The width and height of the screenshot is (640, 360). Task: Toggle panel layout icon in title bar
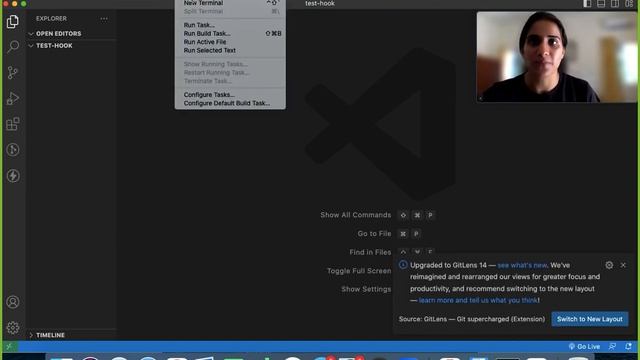(601, 4)
